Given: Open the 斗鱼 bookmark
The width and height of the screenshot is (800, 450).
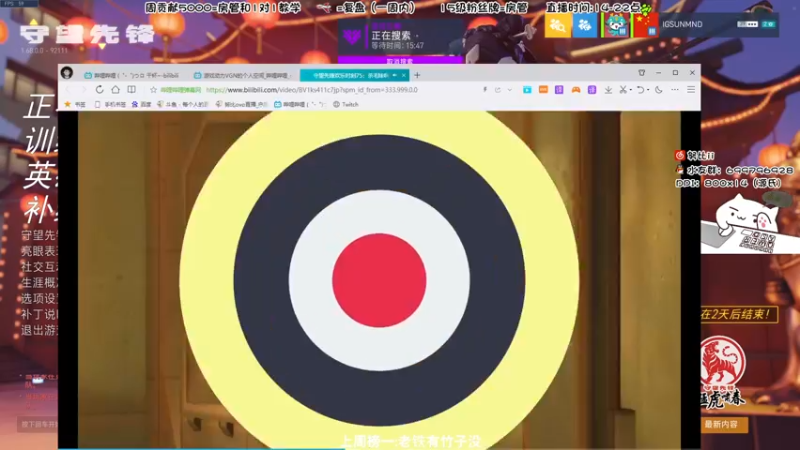Looking at the screenshot, I should (x=183, y=104).
